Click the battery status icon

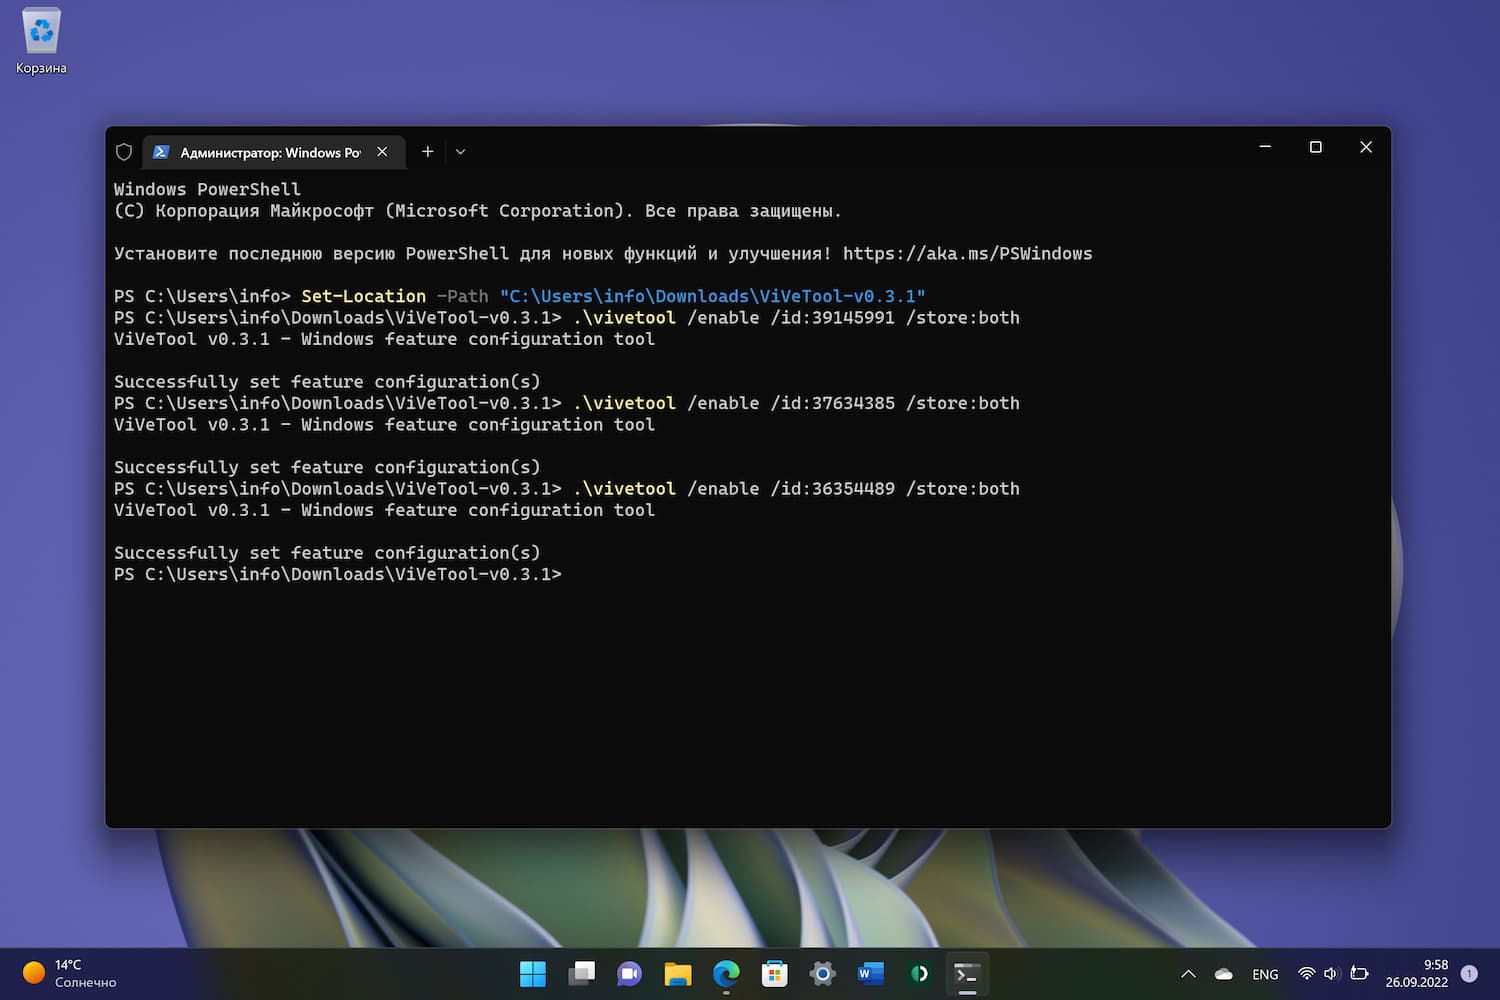[1359, 974]
